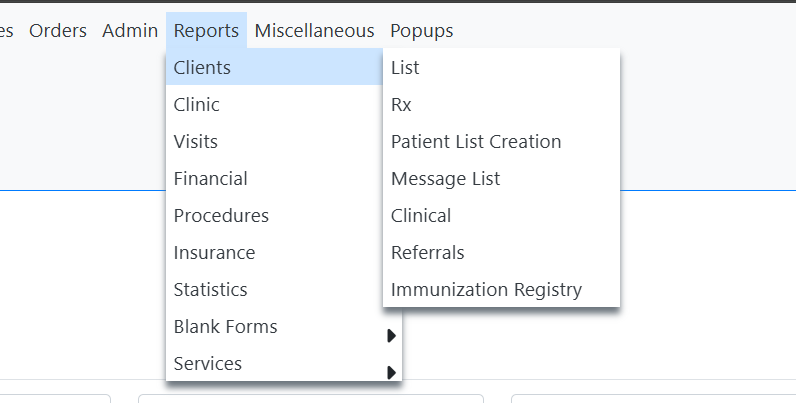Expand the Services submenu arrow
The image size is (796, 403).
point(392,373)
